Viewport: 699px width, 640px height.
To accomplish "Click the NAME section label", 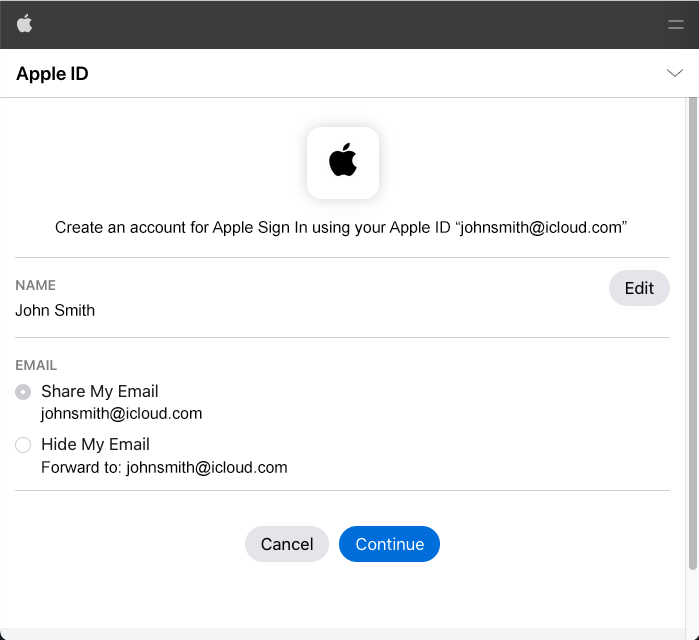I will point(36,285).
